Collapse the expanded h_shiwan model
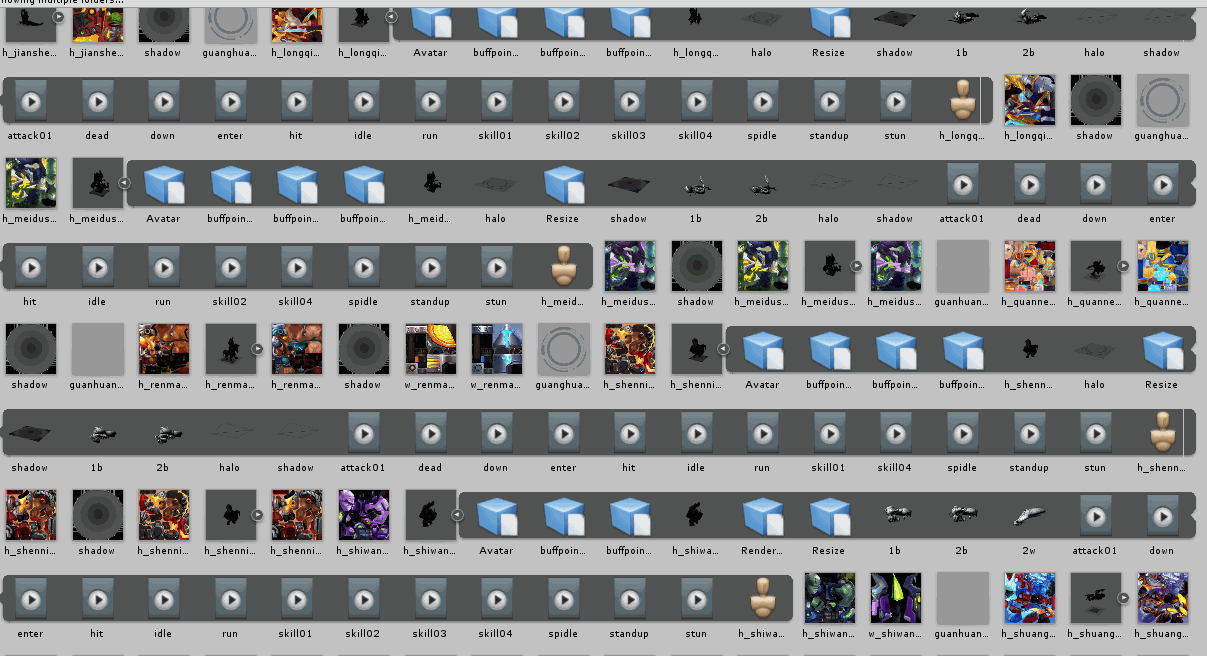Viewport: 1207px width, 656px height. (457, 515)
